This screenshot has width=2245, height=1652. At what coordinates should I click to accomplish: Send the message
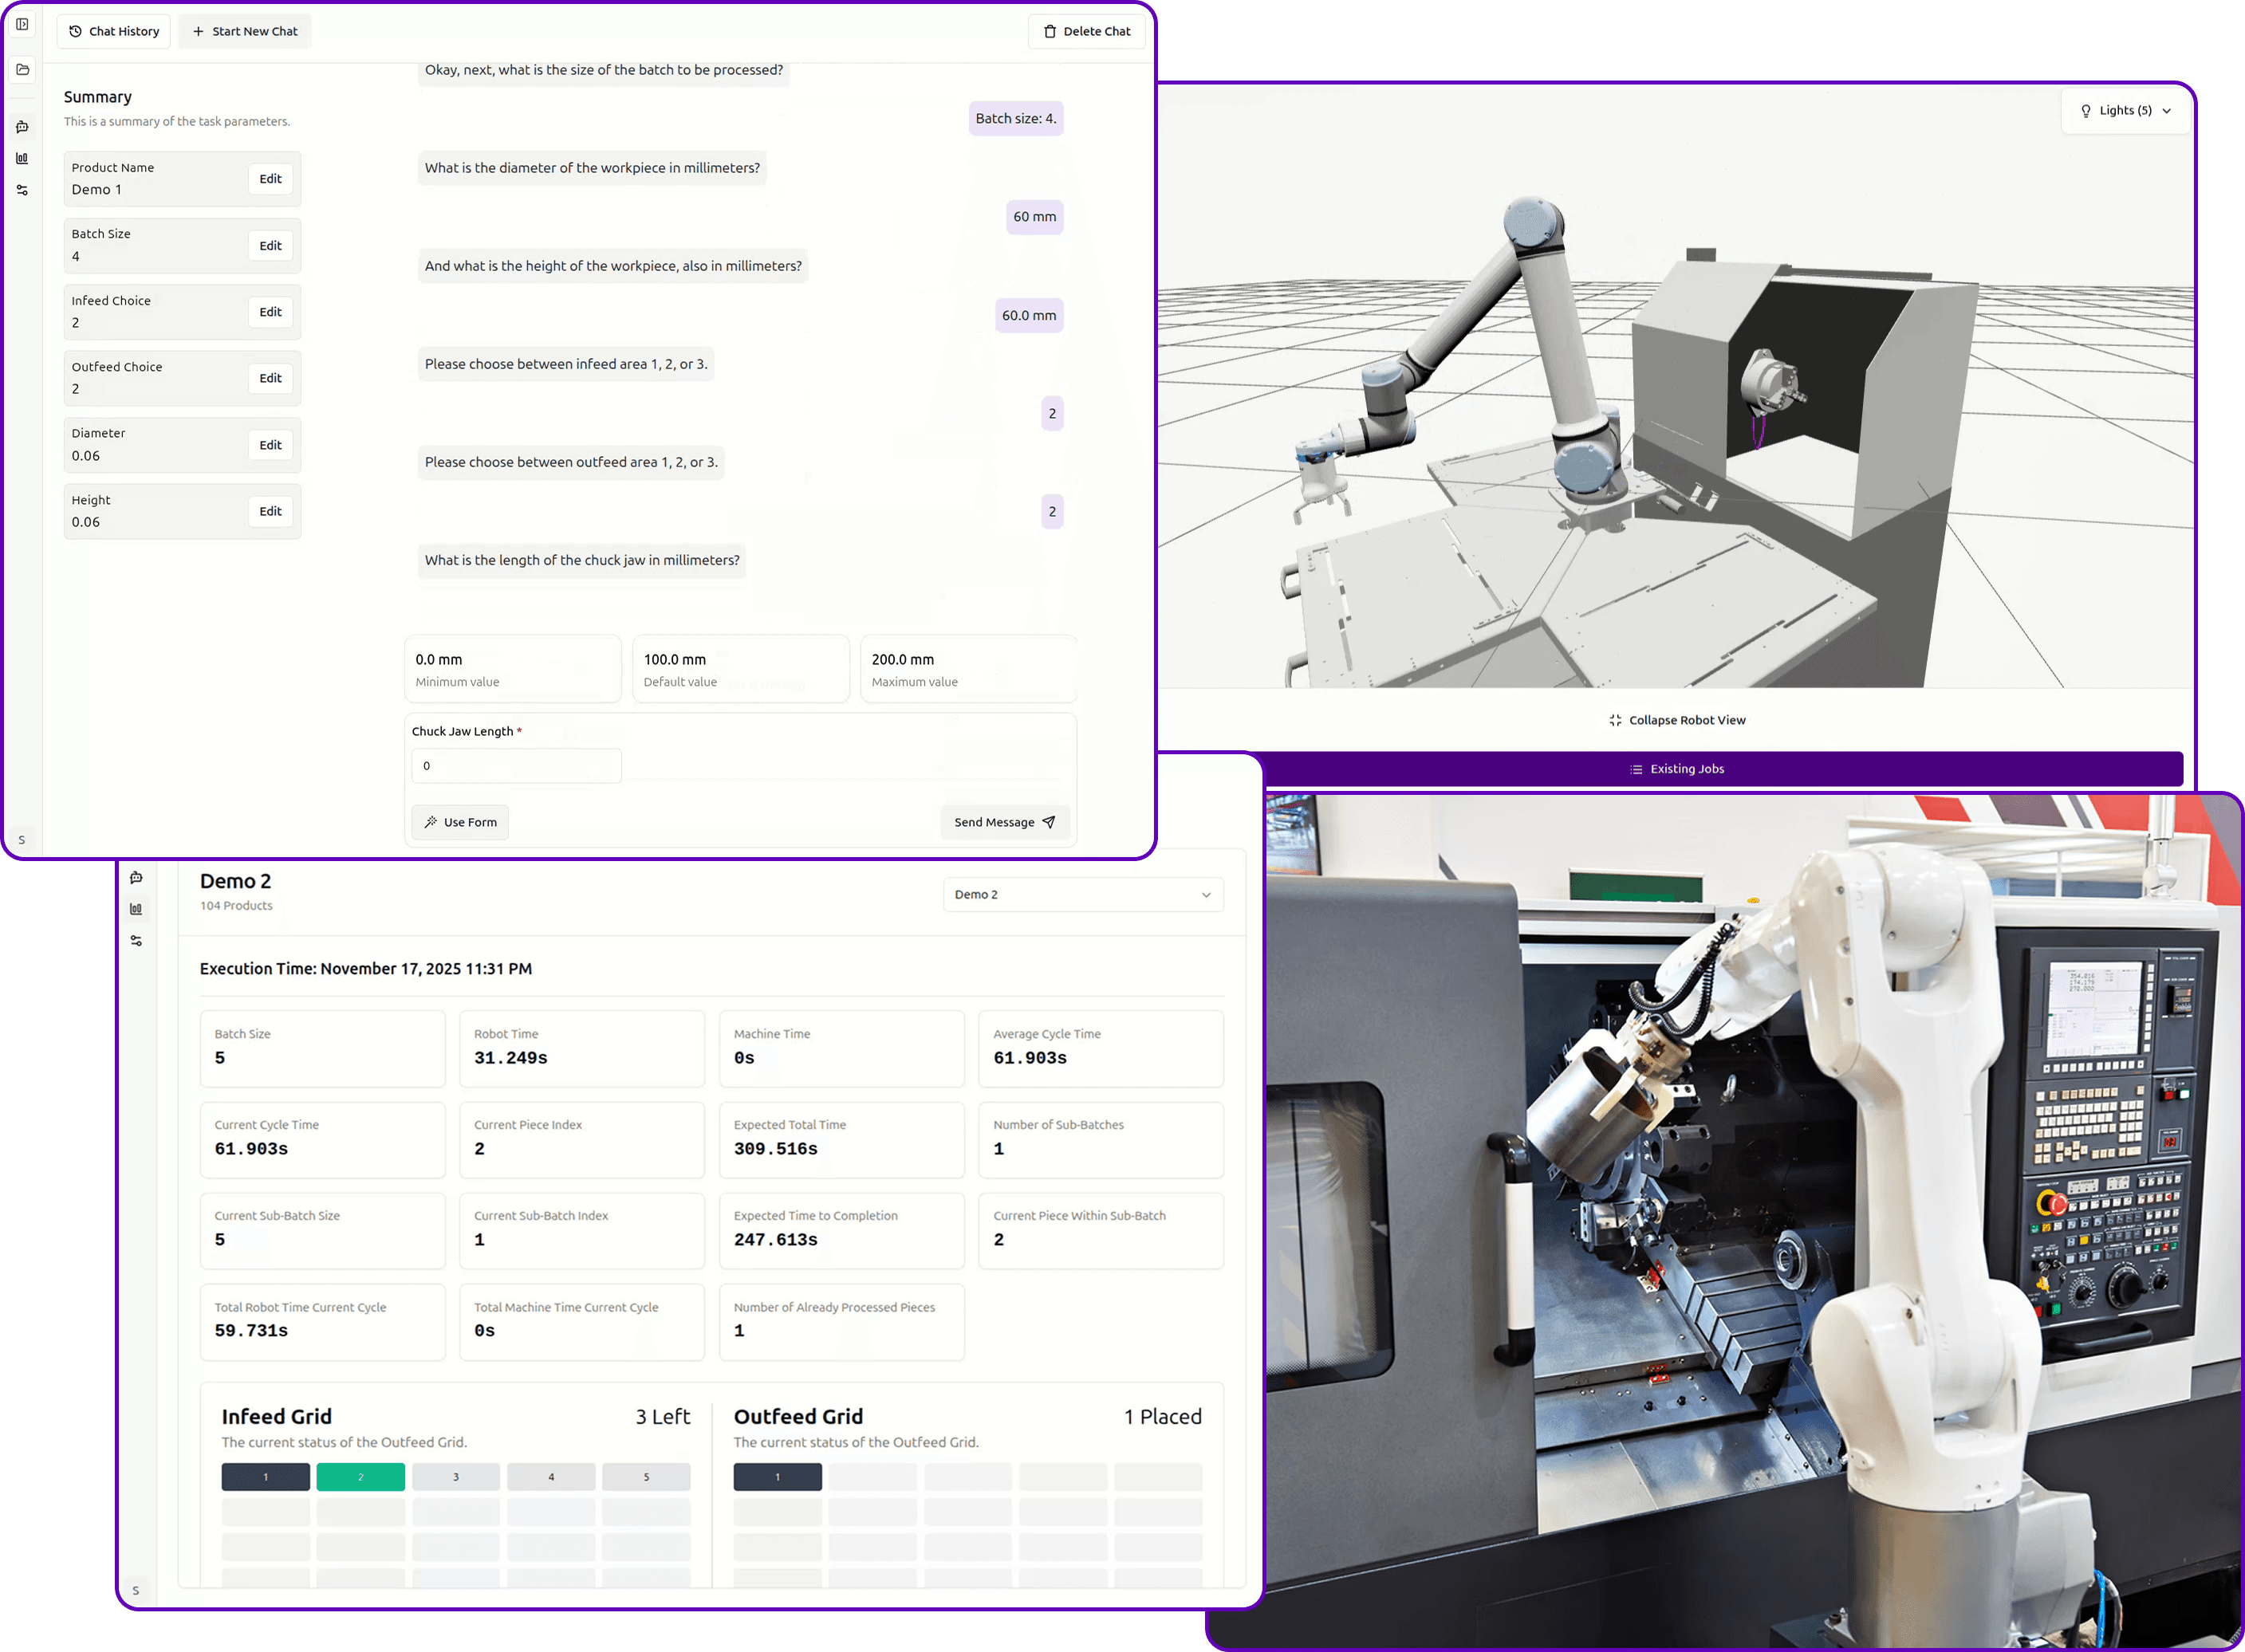(1004, 822)
